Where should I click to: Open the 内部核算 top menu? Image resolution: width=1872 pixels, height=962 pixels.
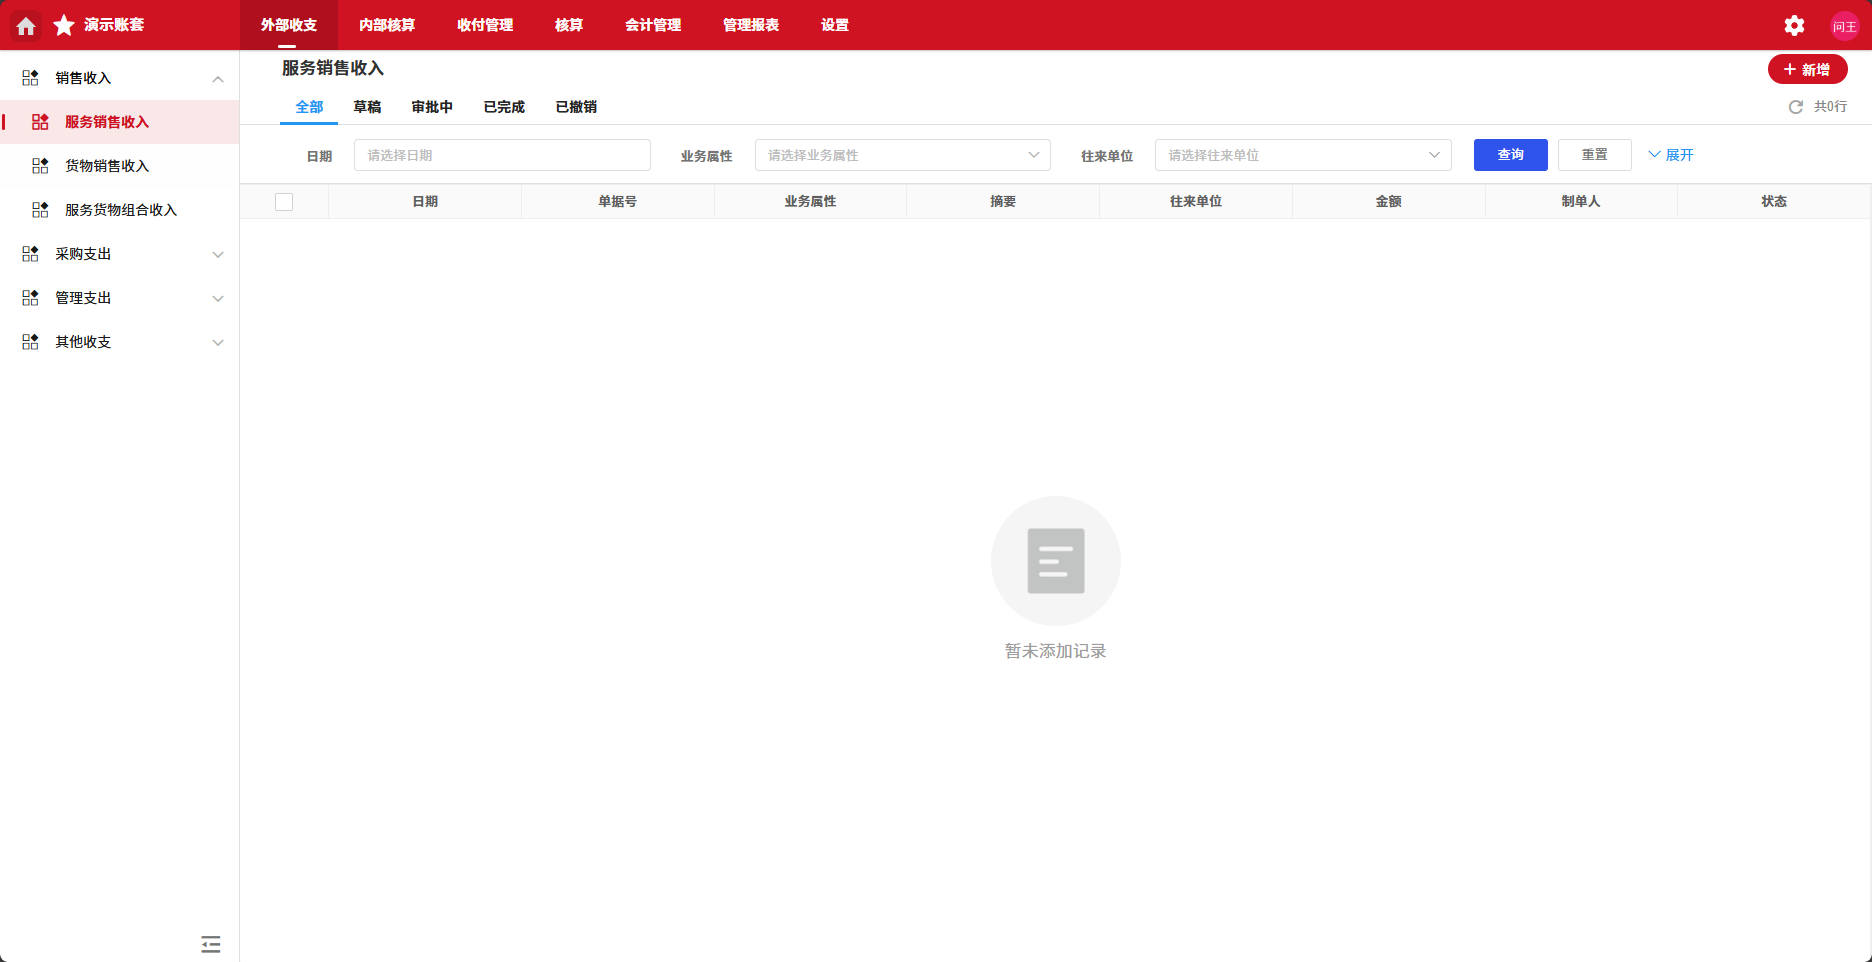[x=387, y=25]
